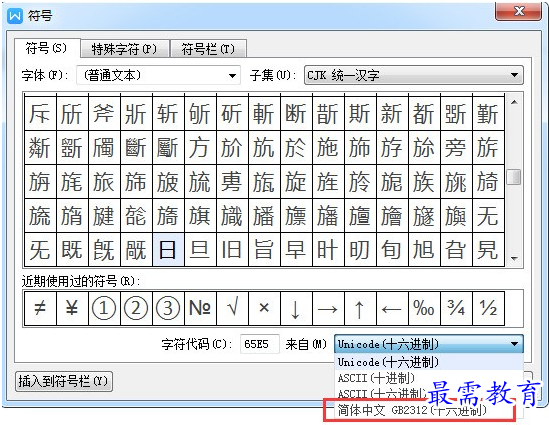Select the 族 character in grid
549x425 pixels.
click(x=424, y=181)
